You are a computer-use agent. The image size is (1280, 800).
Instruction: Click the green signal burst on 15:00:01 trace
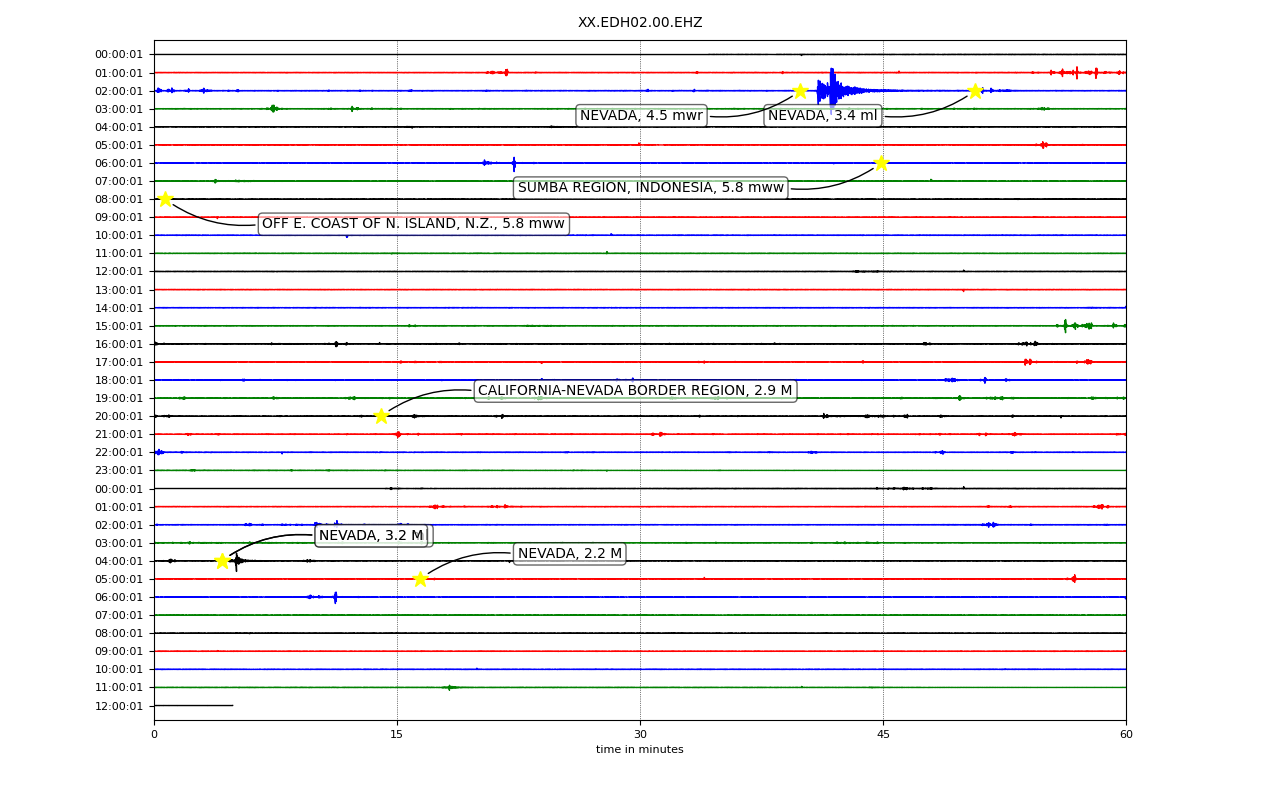[x=1076, y=326]
